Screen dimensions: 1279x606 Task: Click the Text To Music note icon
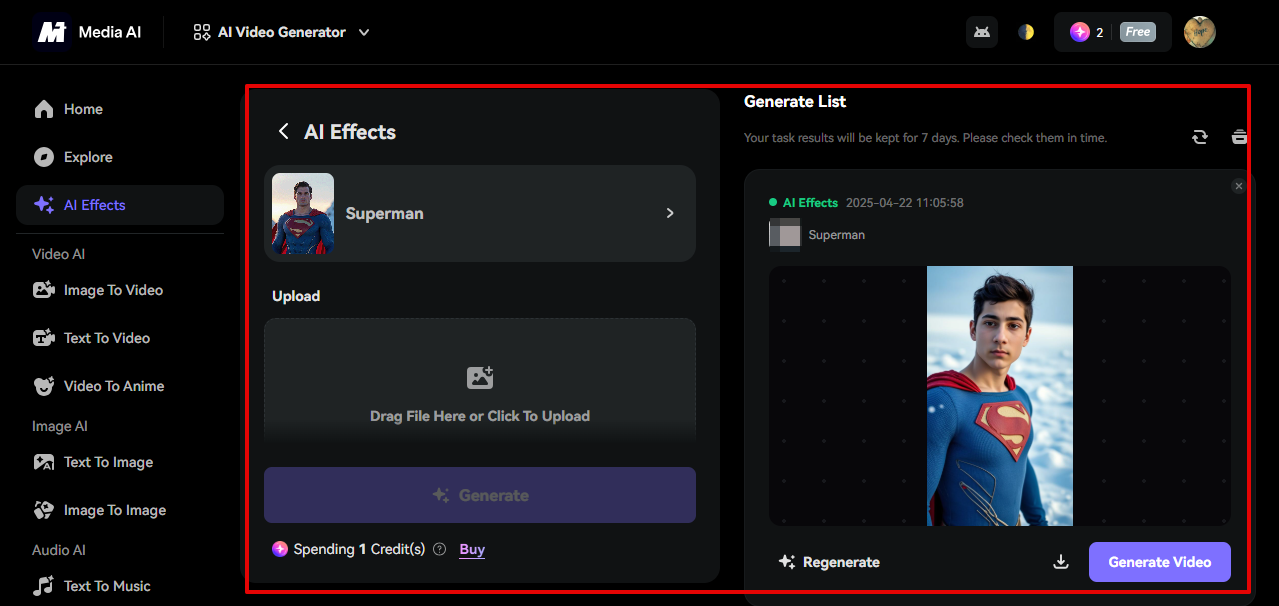click(44, 586)
